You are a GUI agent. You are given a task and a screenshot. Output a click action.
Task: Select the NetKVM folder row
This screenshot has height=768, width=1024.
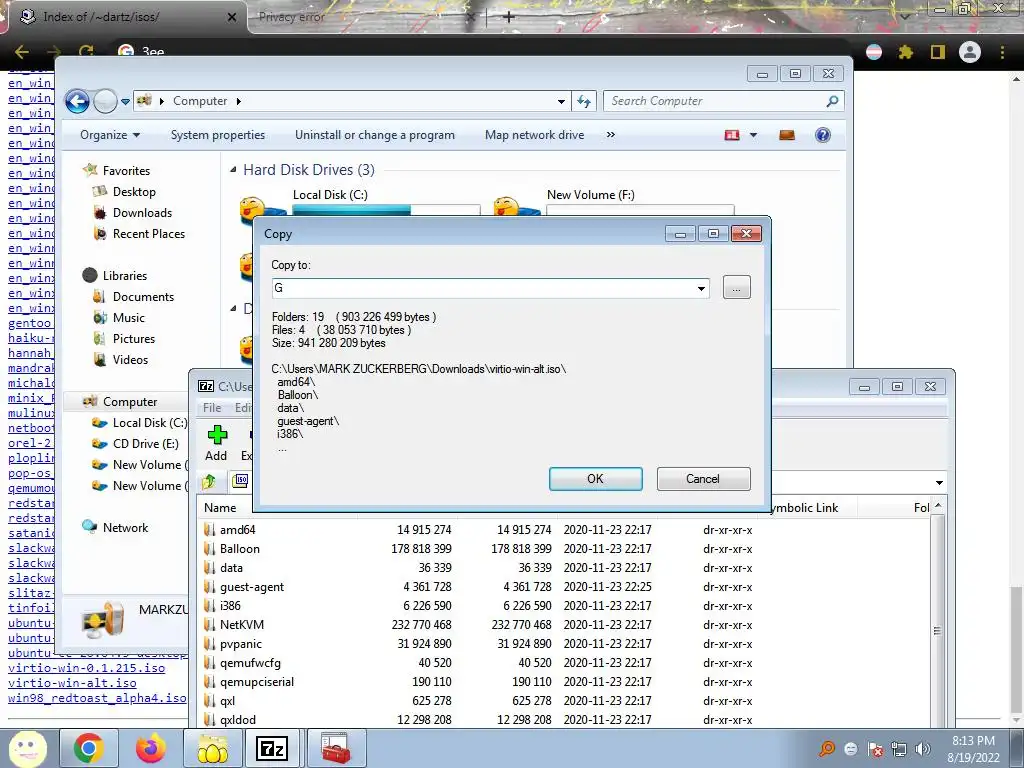tap(242, 624)
